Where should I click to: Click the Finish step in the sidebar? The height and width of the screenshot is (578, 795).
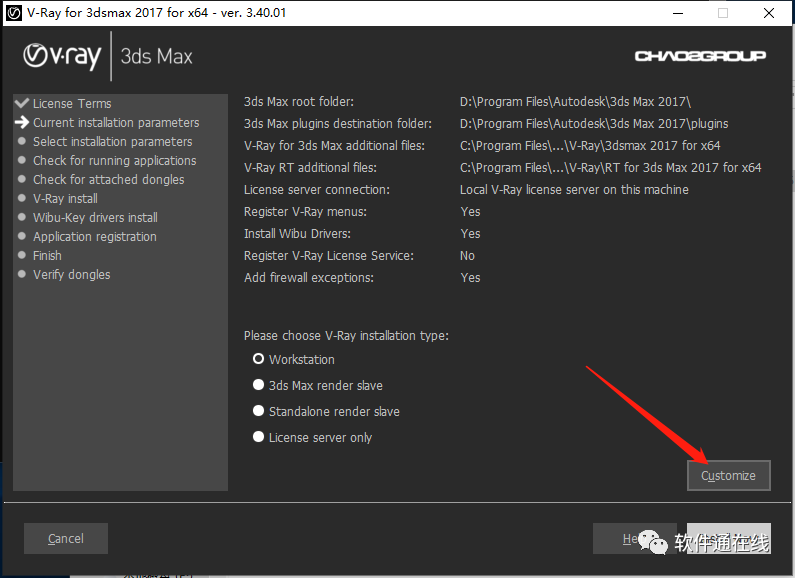(47, 256)
